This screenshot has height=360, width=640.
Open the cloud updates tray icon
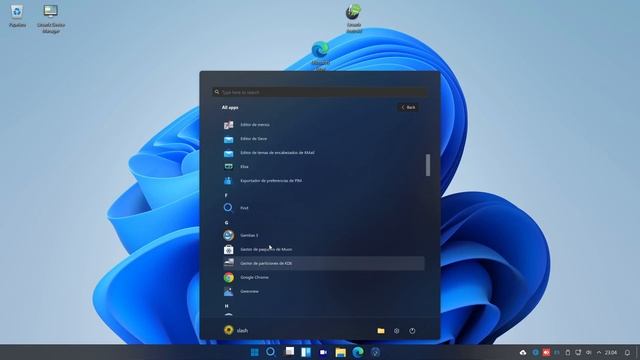click(523, 352)
